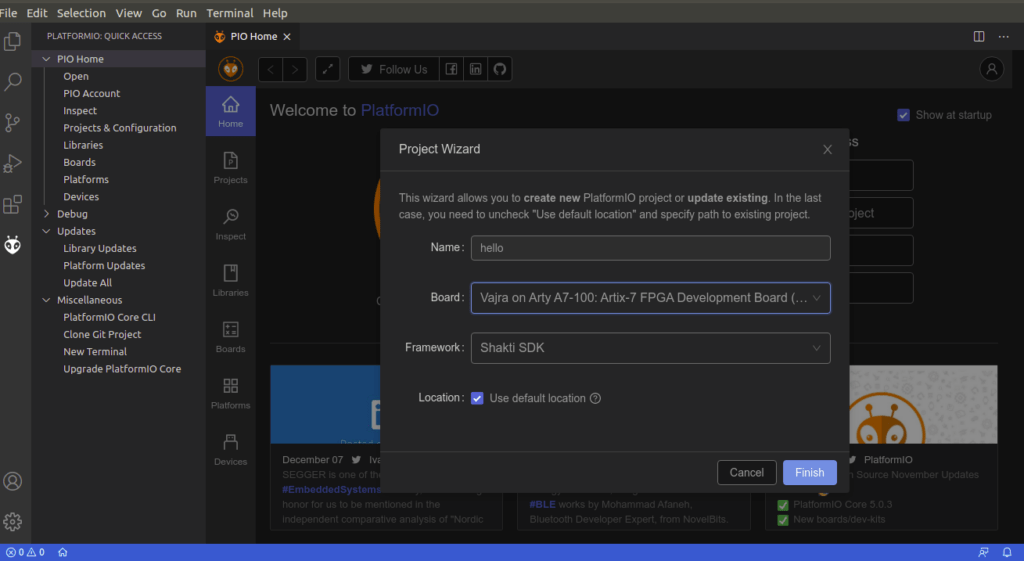This screenshot has height=561, width=1024.
Task: Select the PlatformIO alien icon in activity bar
Action: (12, 245)
